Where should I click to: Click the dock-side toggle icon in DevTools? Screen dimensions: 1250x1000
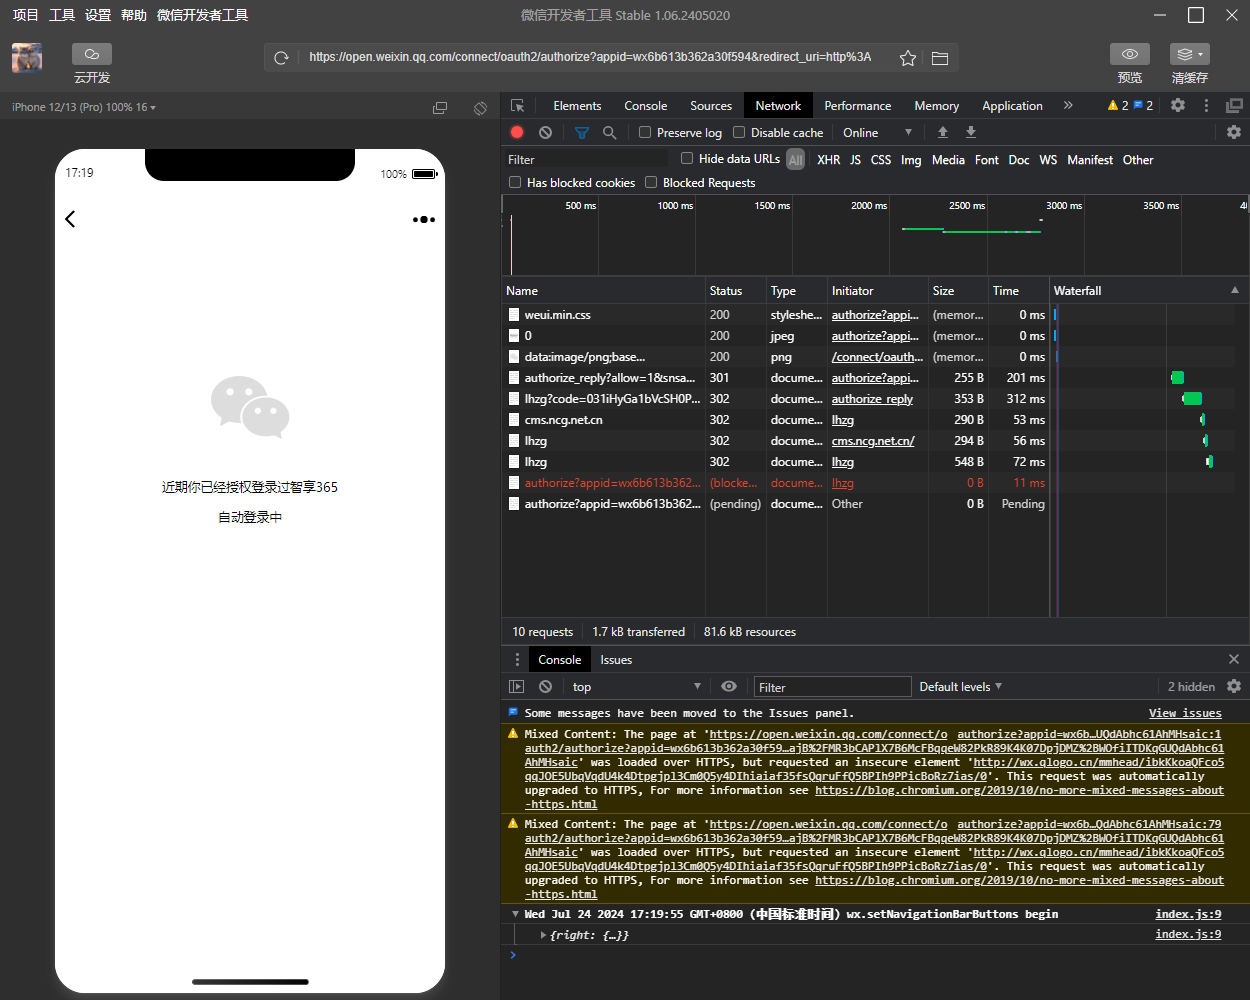click(1235, 105)
